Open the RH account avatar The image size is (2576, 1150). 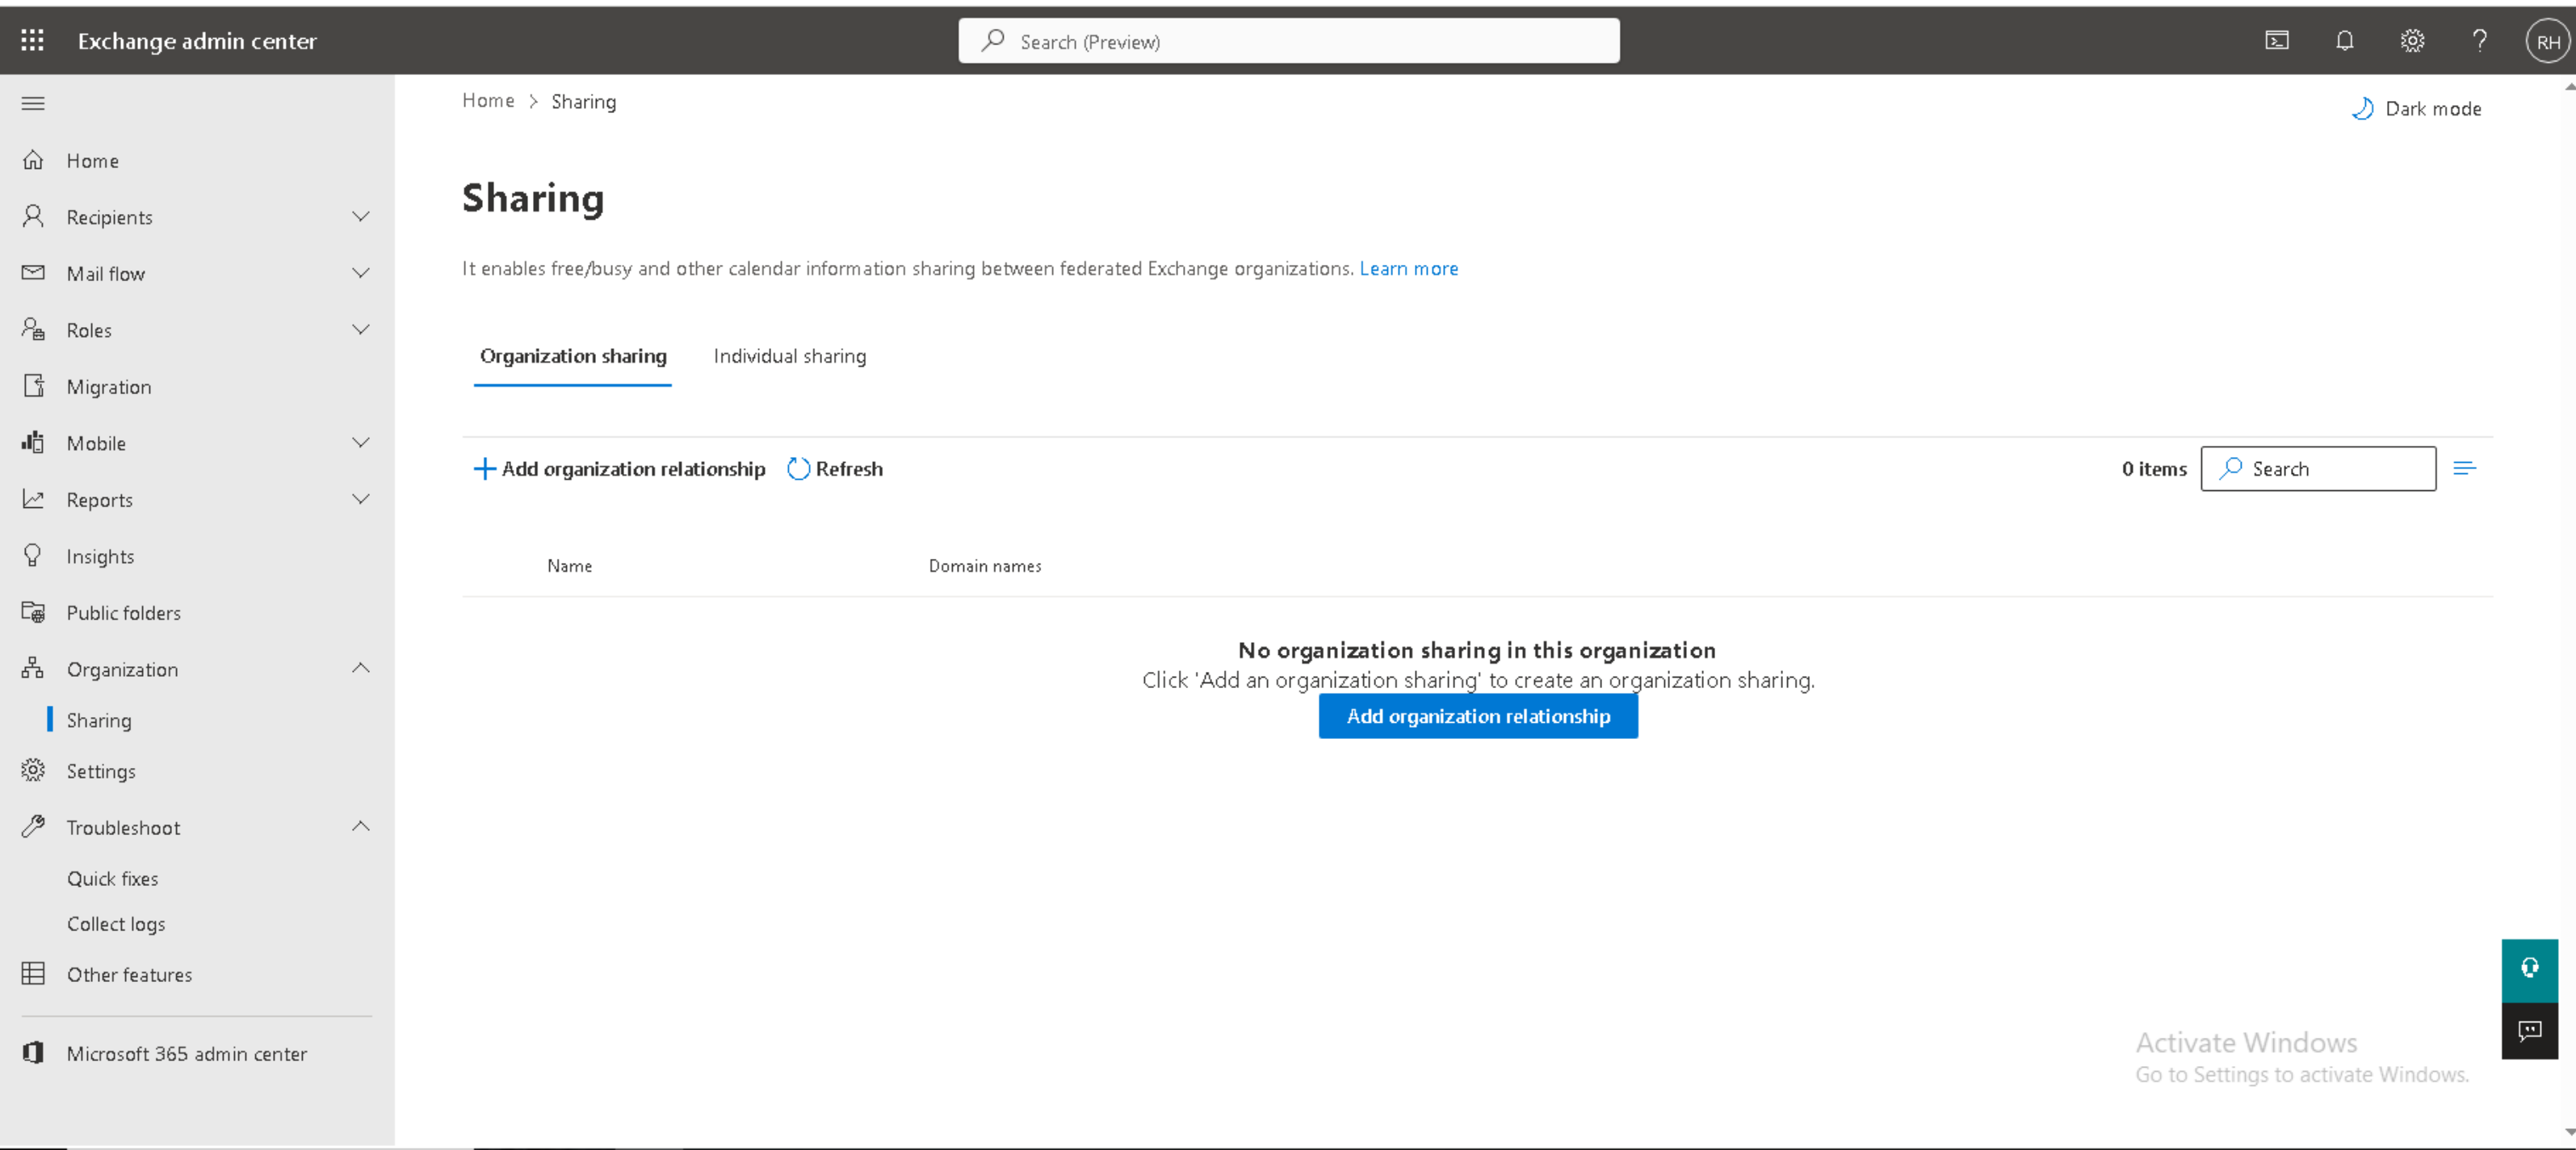click(x=2546, y=42)
